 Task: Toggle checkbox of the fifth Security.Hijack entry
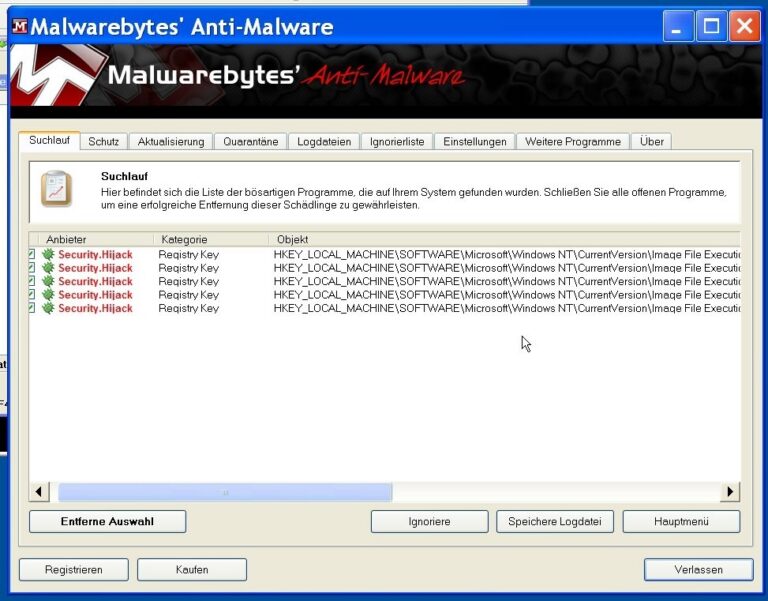click(32, 308)
